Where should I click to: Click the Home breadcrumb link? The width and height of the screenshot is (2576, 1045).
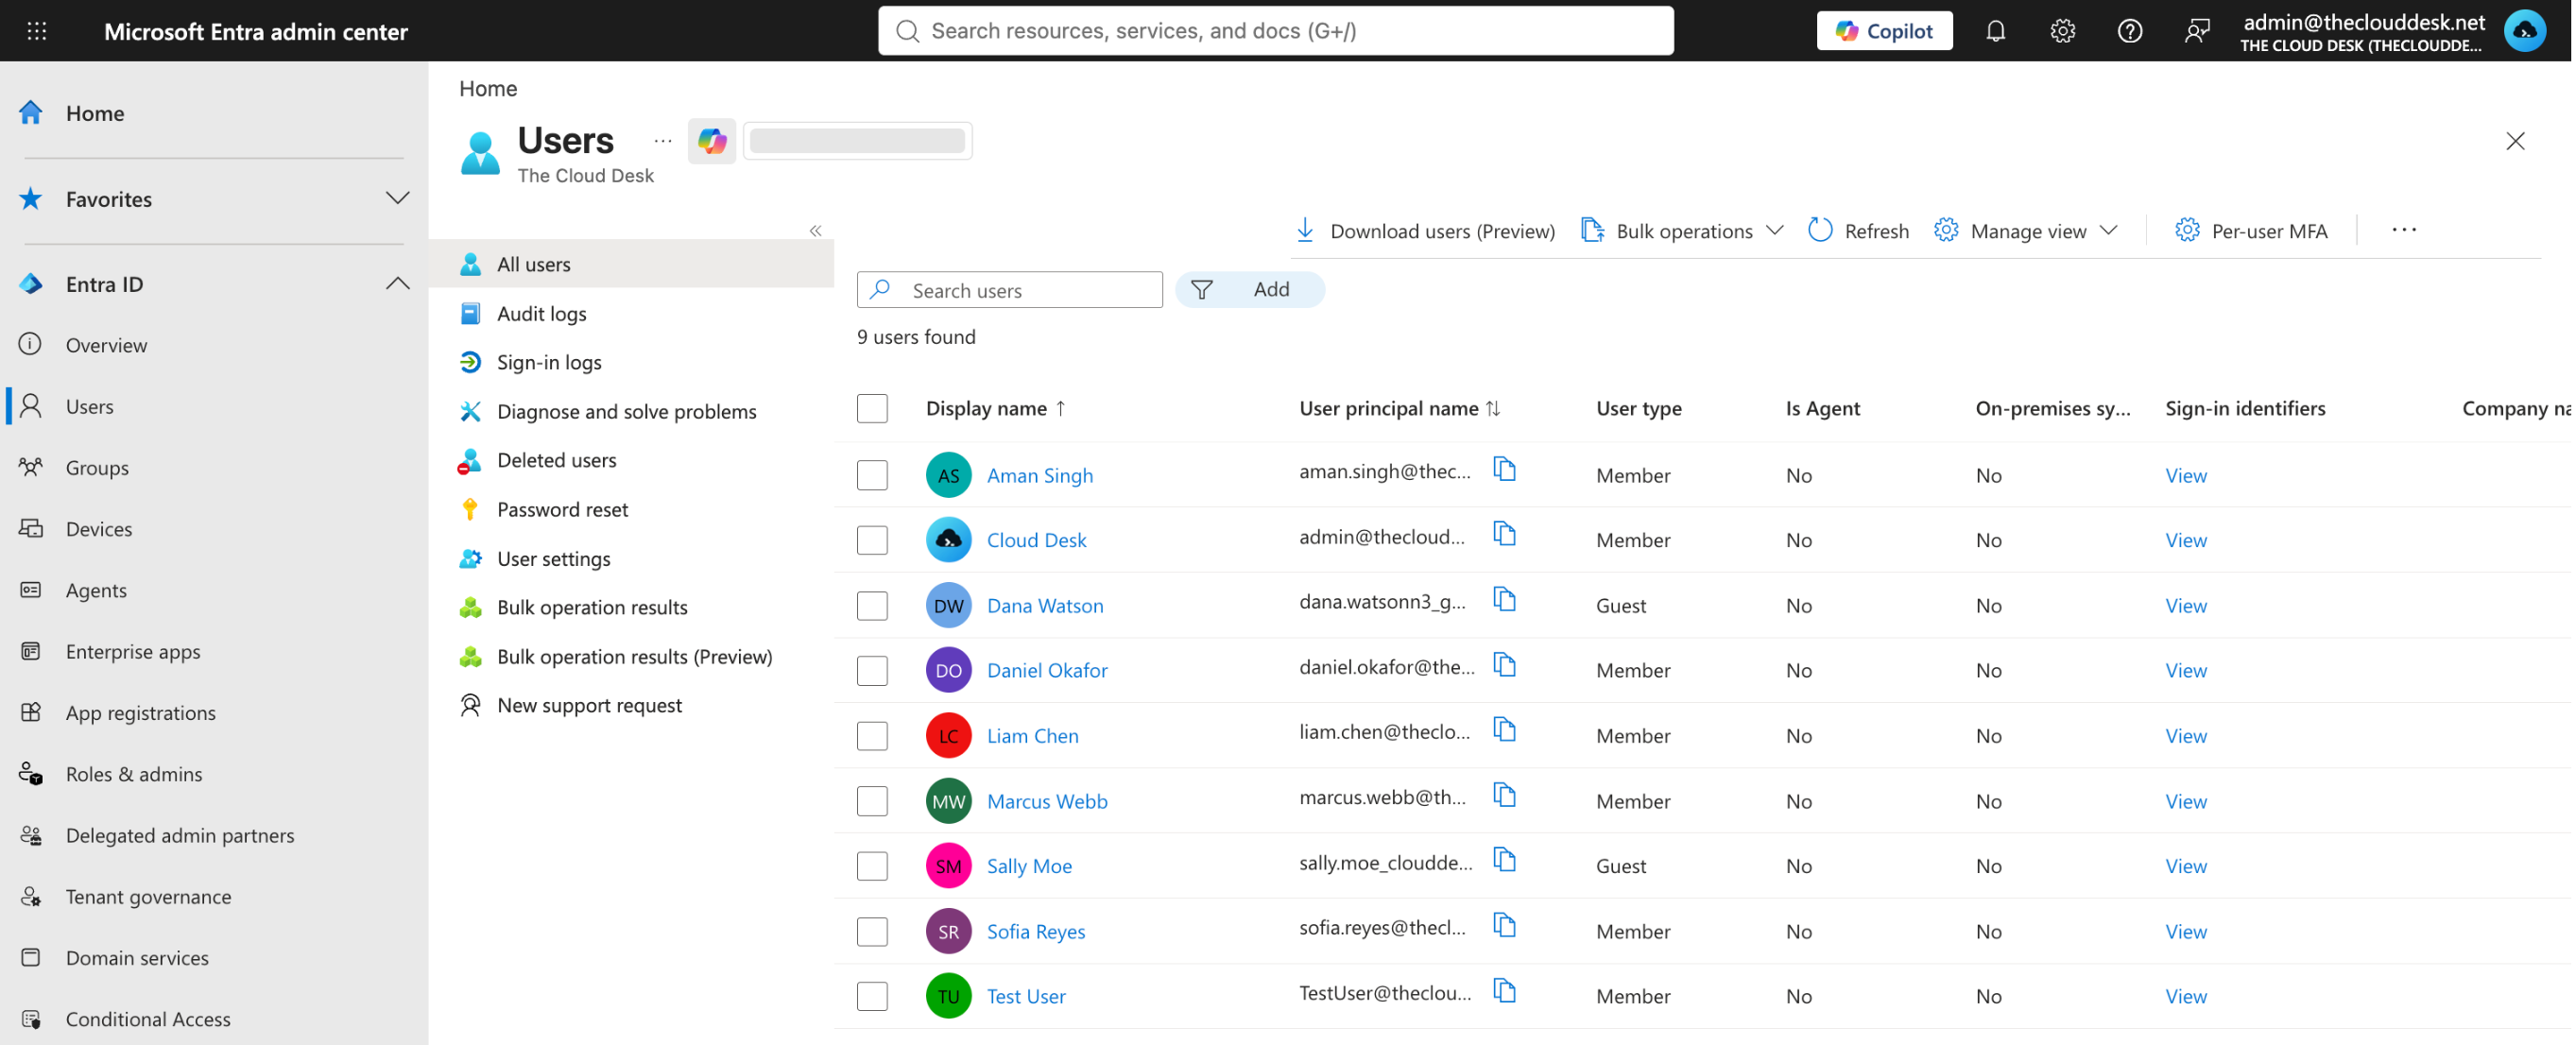pos(488,88)
